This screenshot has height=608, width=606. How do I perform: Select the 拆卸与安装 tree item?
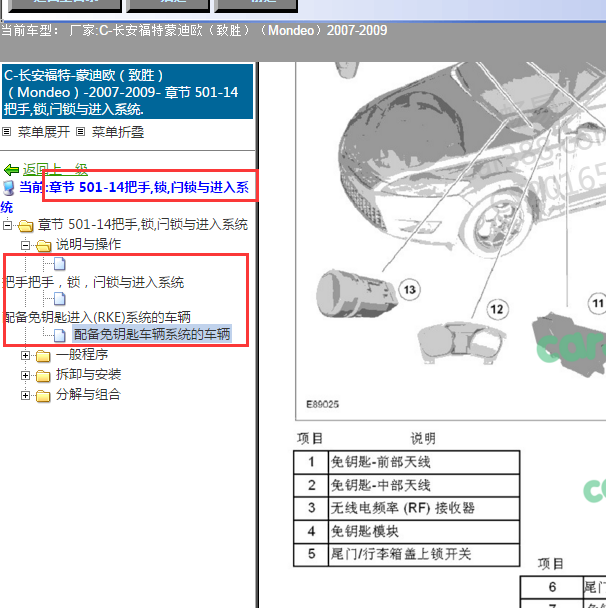pyautogui.click(x=88, y=375)
